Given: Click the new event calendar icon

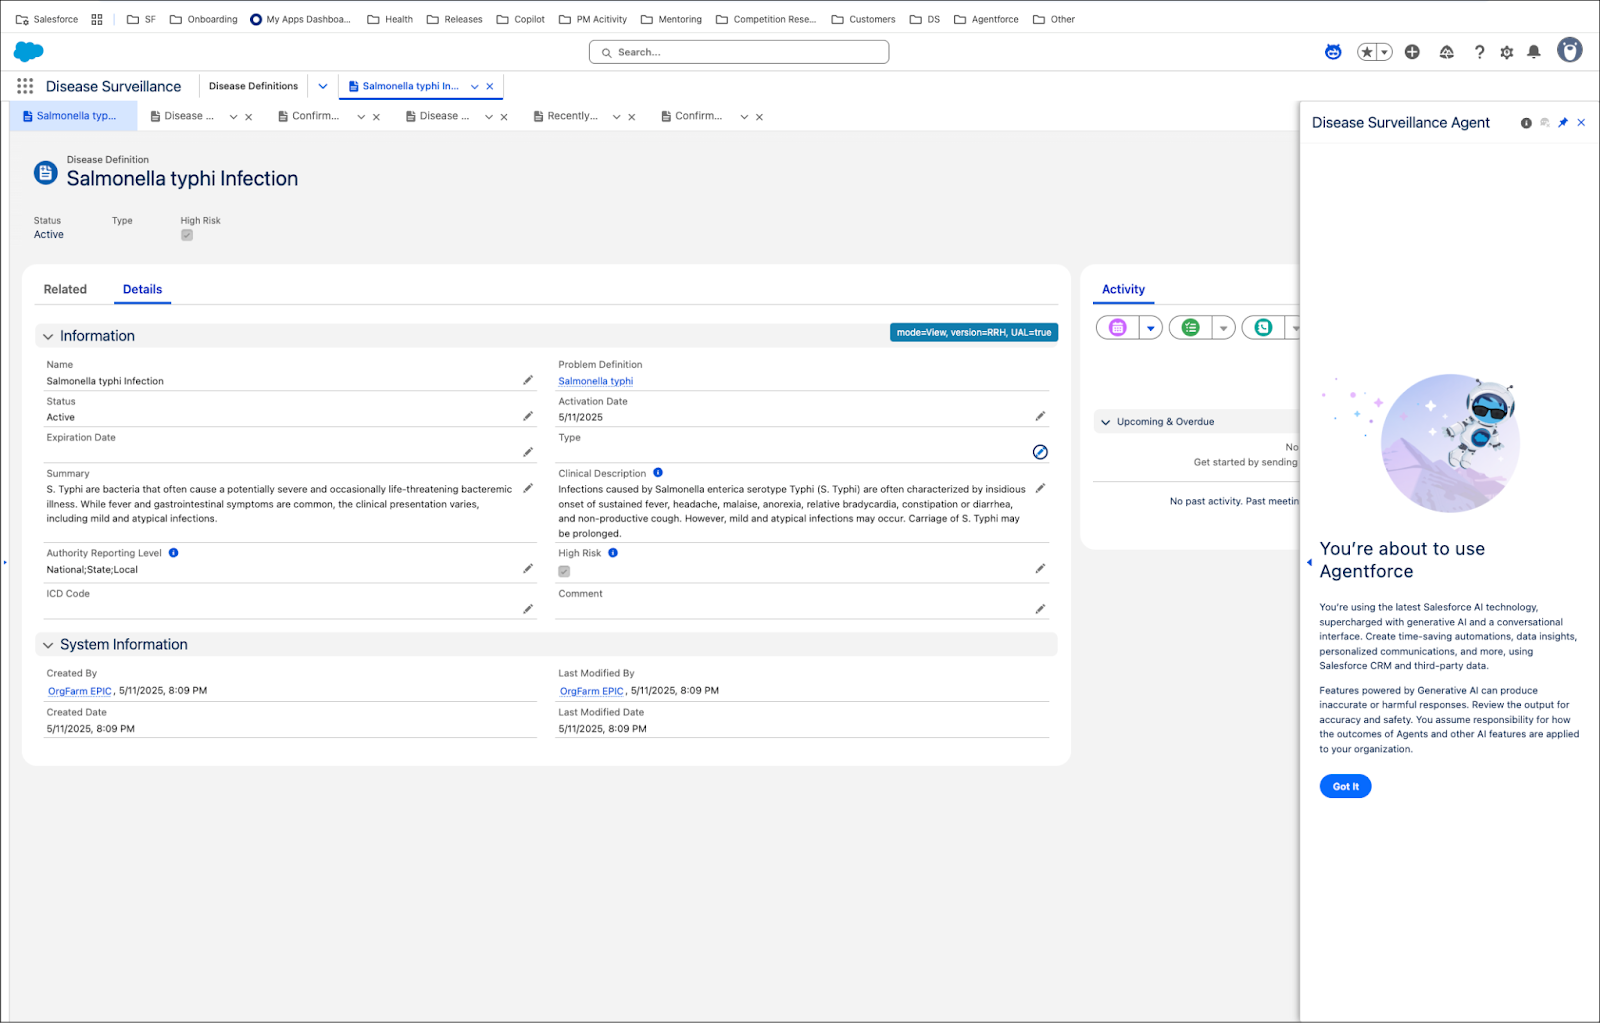Looking at the screenshot, I should point(1118,328).
